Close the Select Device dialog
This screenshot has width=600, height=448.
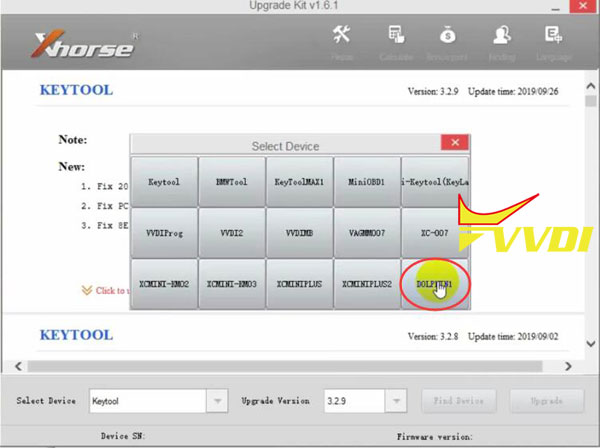(455, 143)
